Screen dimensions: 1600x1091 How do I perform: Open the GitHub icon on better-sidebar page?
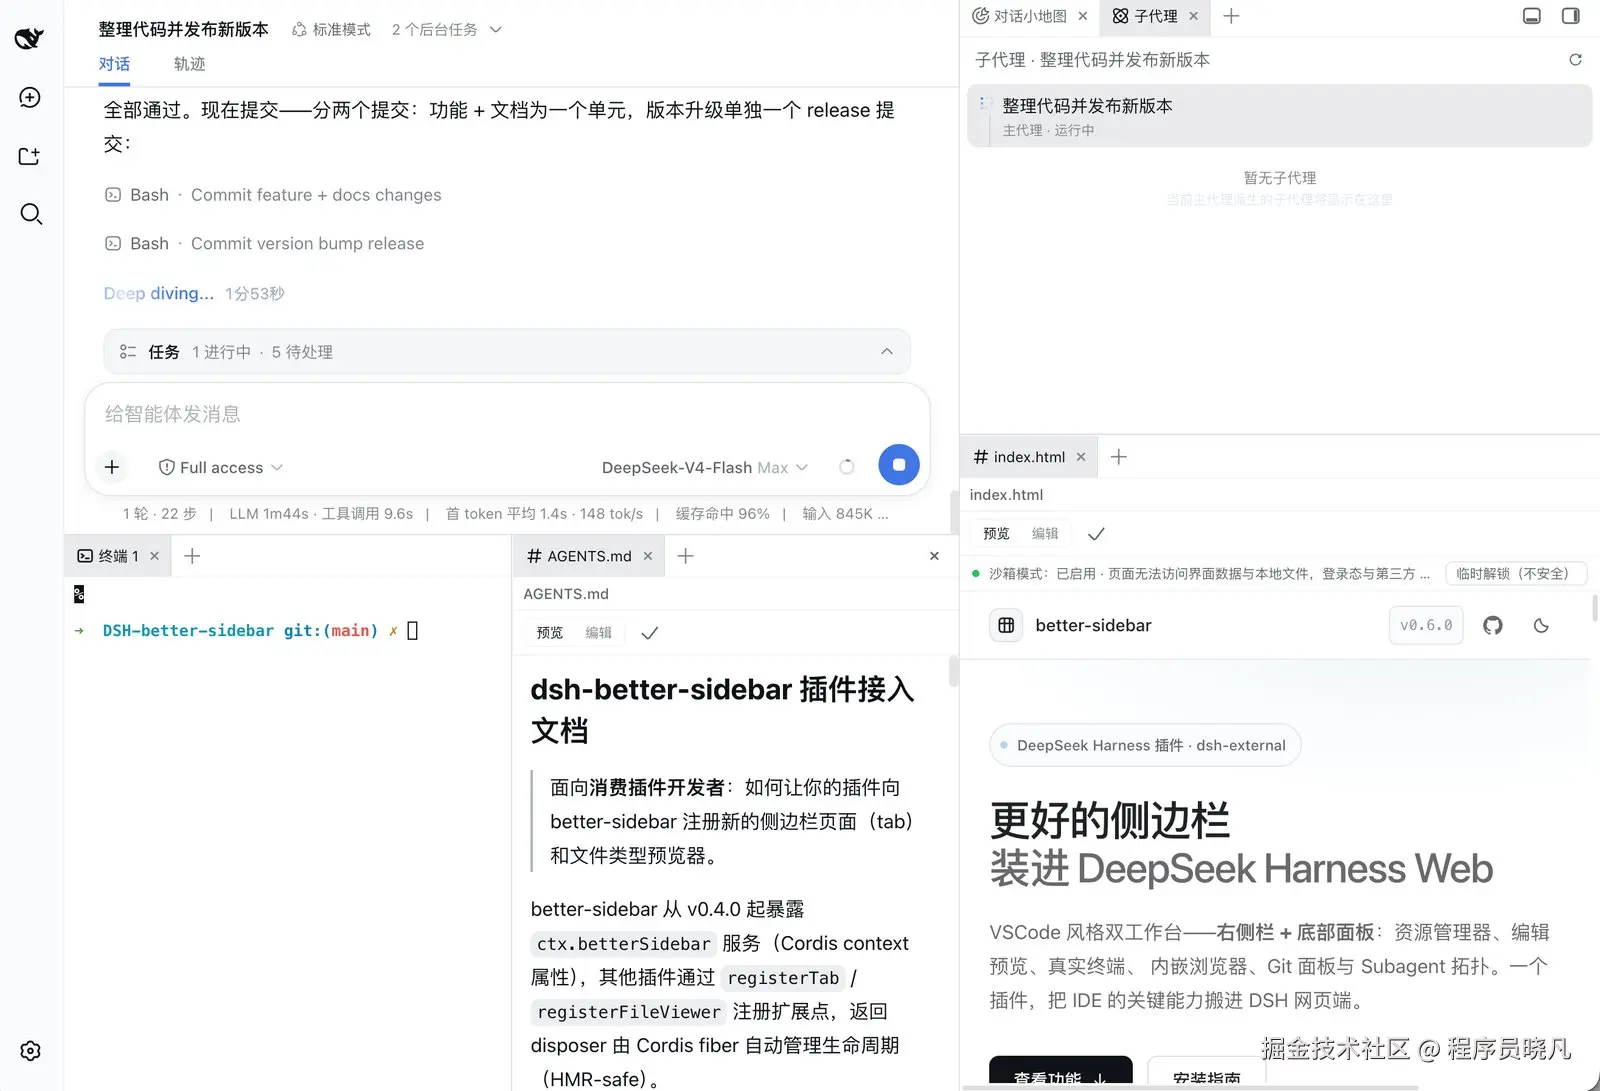1493,626
